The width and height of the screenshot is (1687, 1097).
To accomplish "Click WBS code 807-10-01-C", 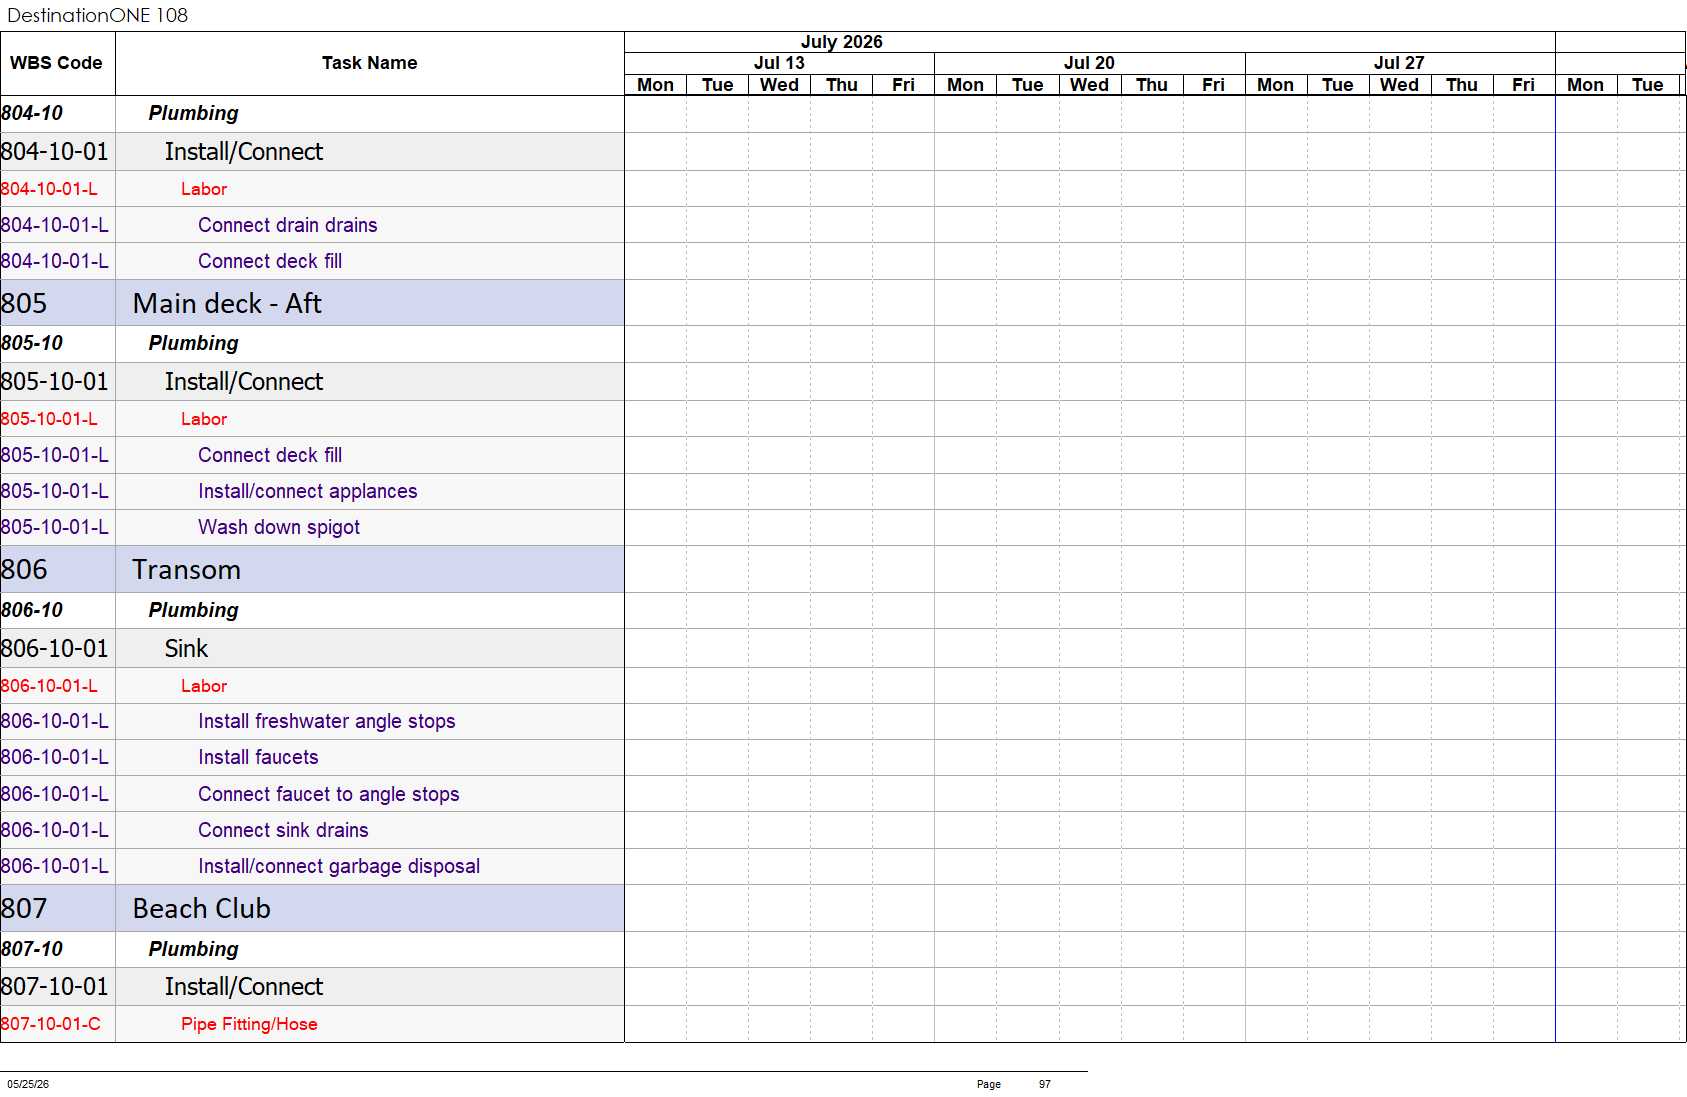I will coord(57,1024).
